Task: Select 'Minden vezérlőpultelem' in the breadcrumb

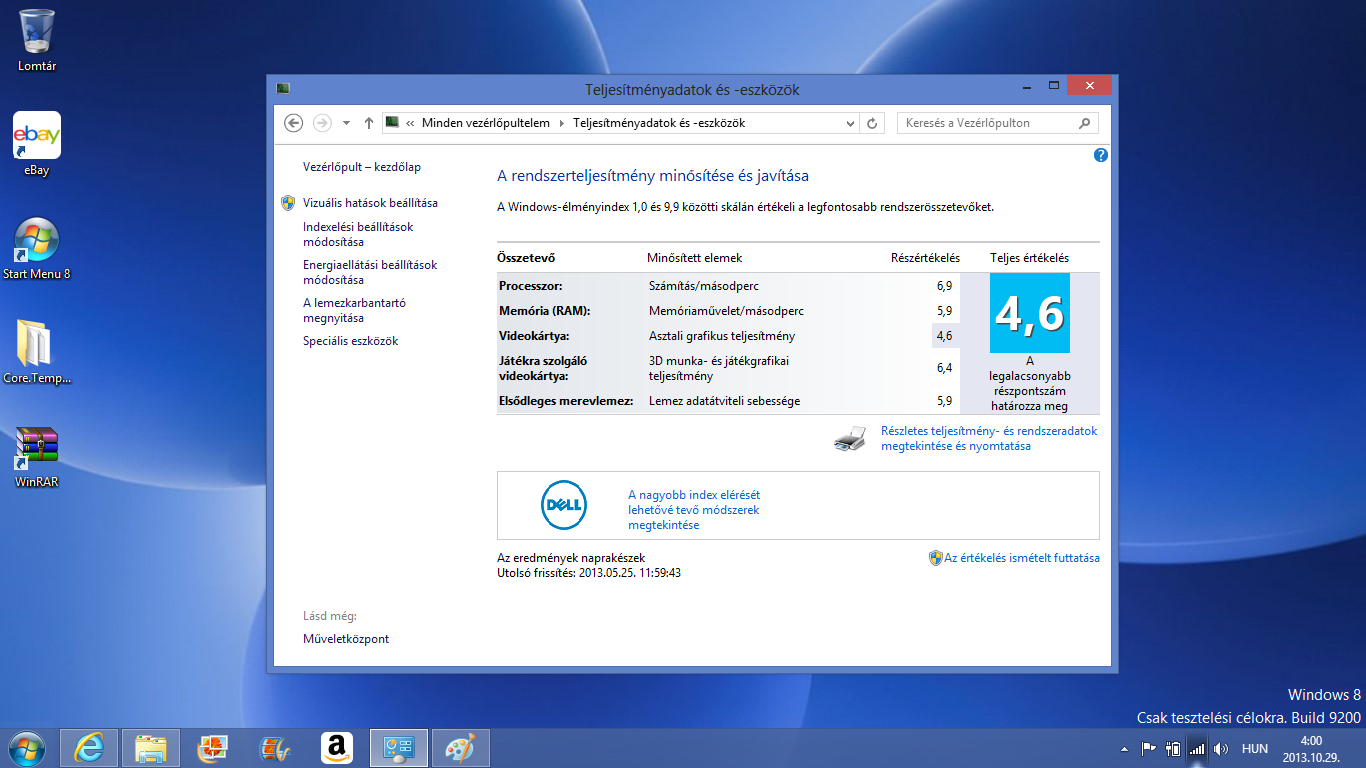Action: point(486,123)
